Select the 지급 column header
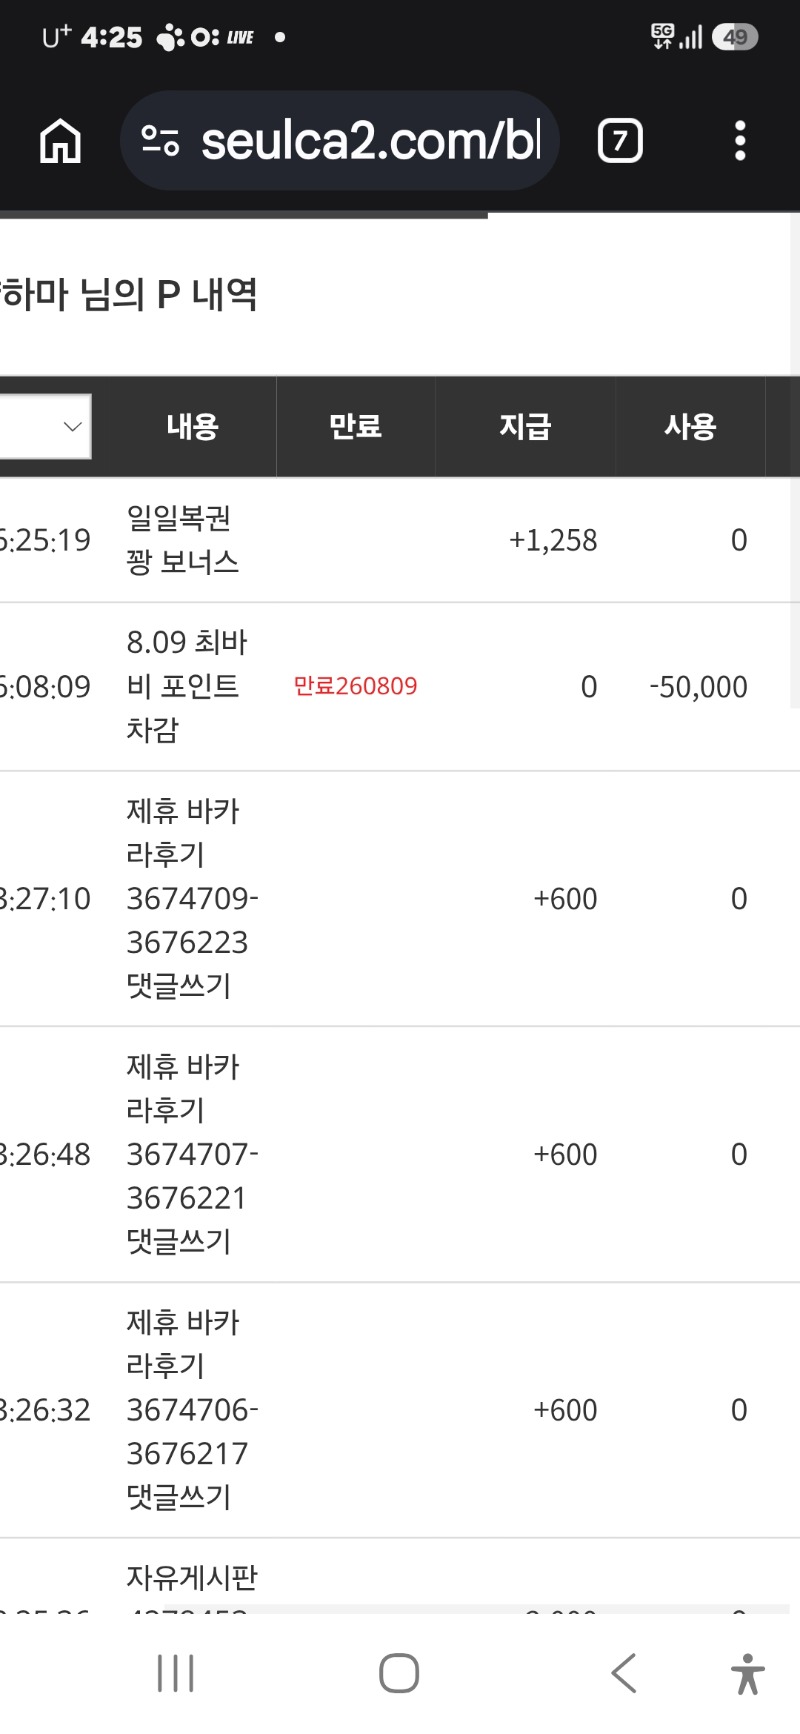Image resolution: width=800 pixels, height=1734 pixels. coord(525,427)
